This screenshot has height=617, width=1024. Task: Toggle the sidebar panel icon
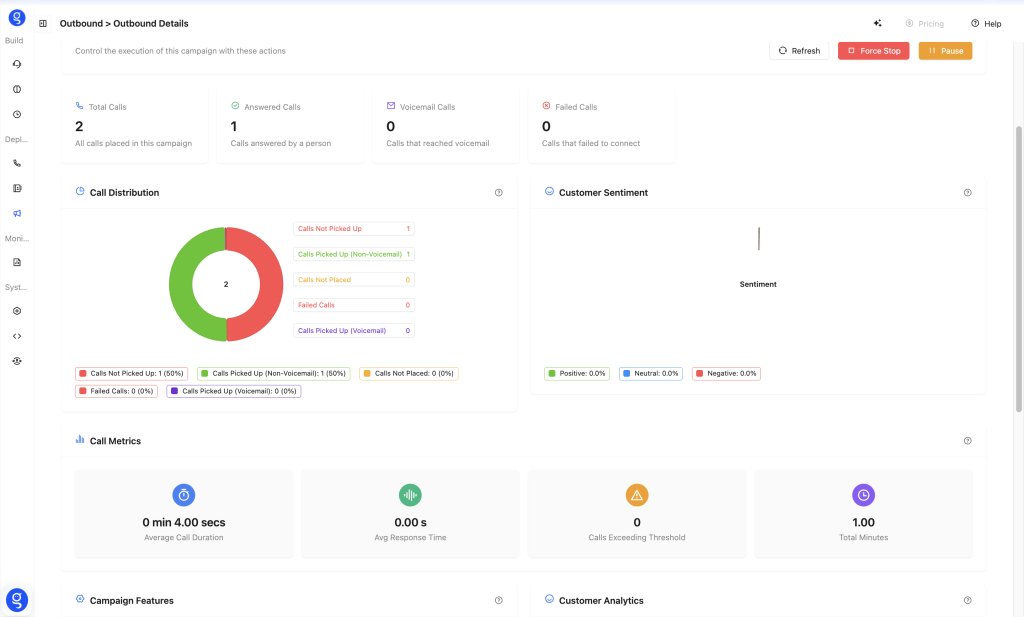(x=42, y=23)
